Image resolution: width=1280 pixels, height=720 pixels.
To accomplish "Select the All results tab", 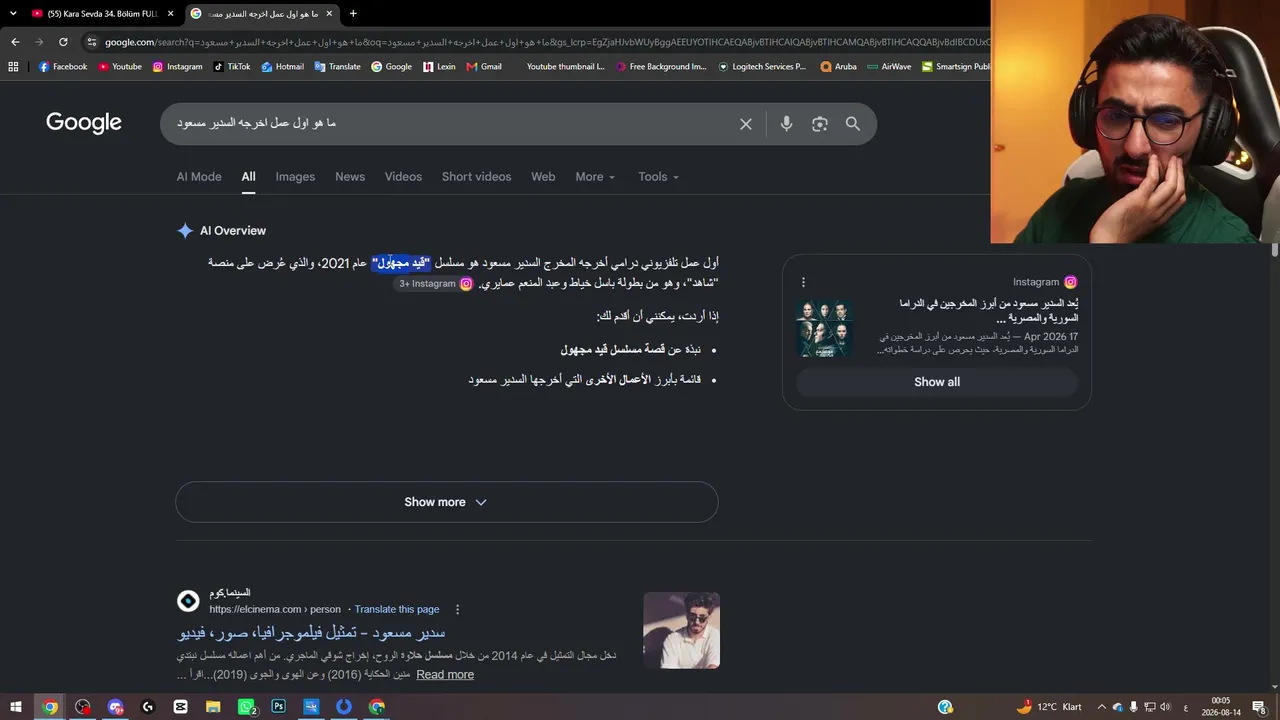I will point(248,177).
